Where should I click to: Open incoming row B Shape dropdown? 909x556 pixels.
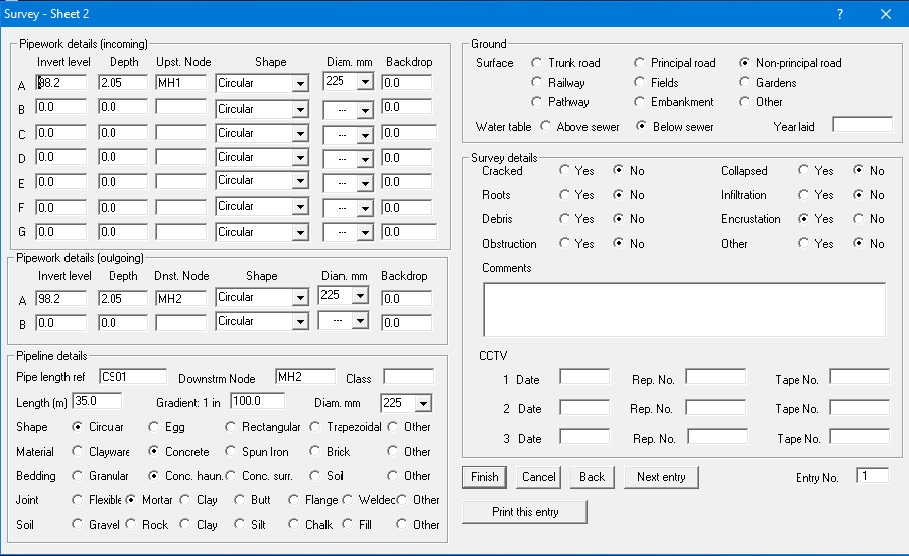click(x=300, y=109)
